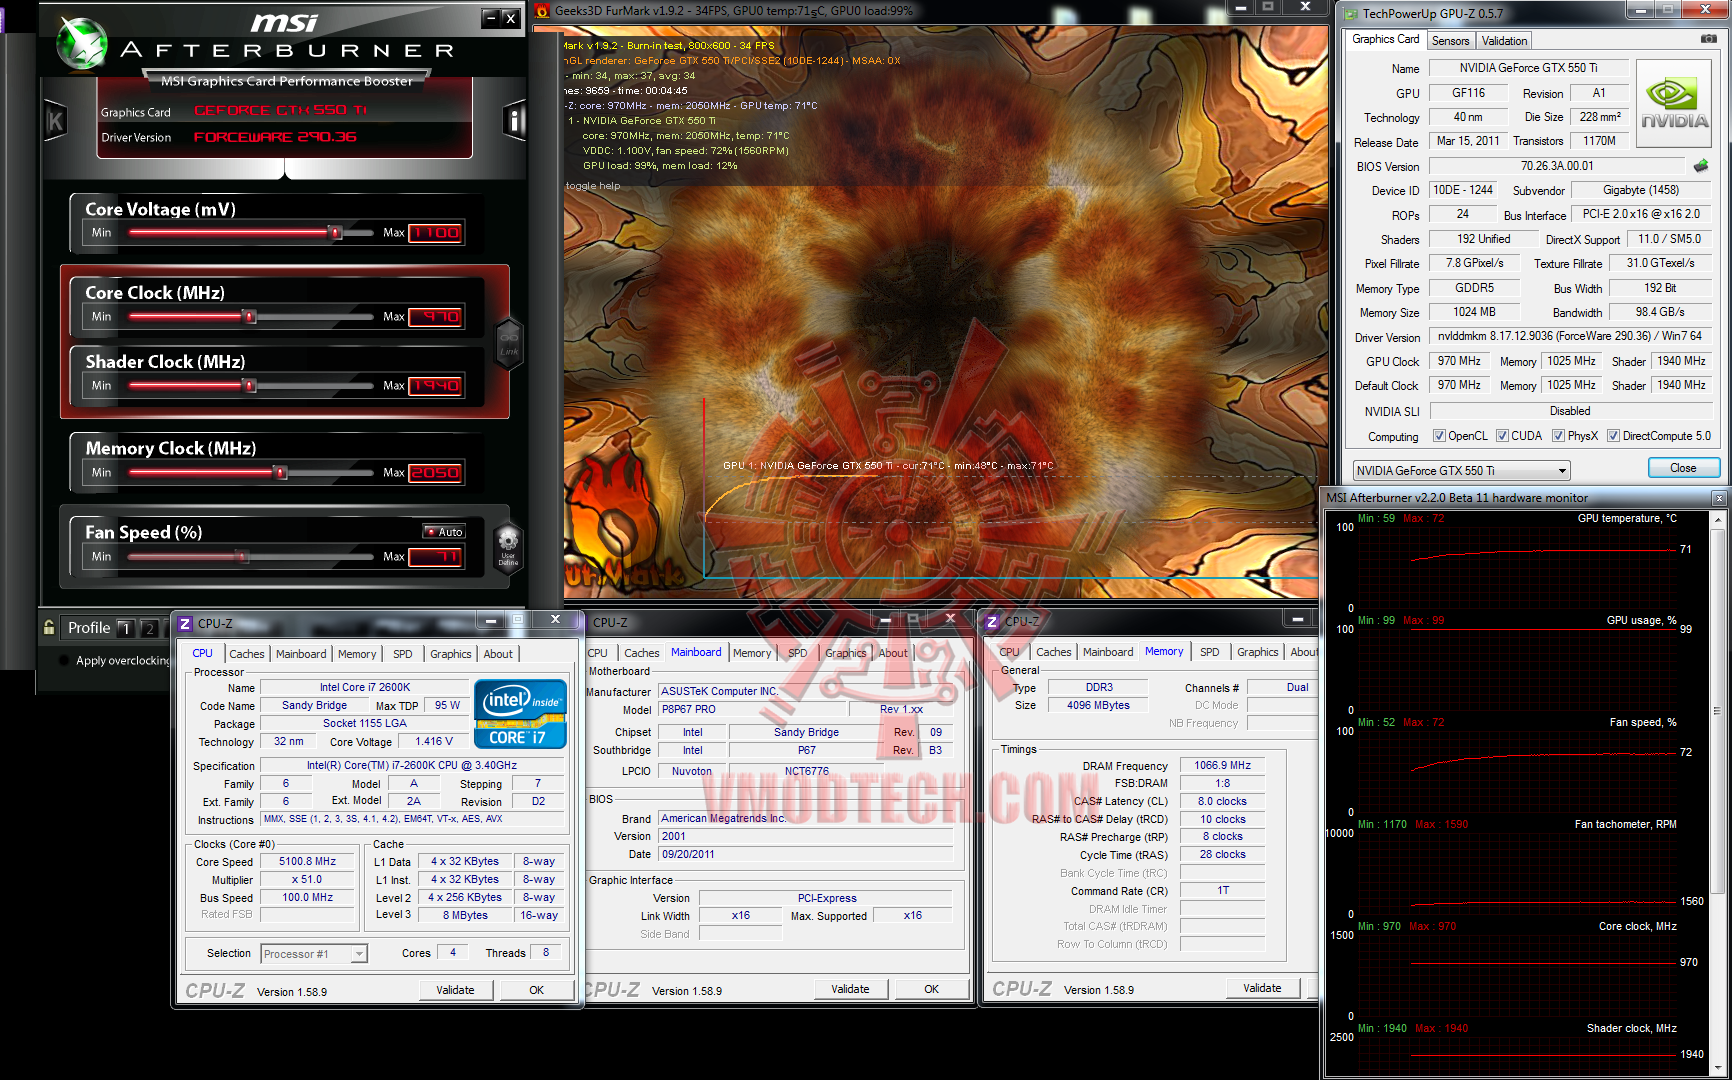
Task: Open the Caches tab in the CPU tab CPU-Z window
Action: click(247, 654)
